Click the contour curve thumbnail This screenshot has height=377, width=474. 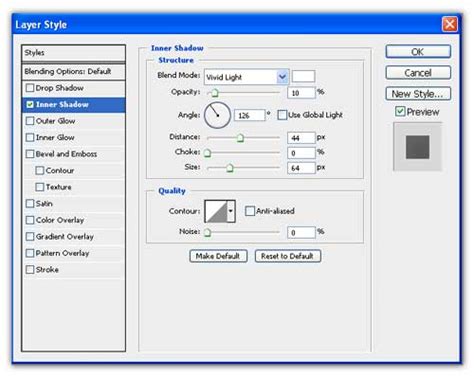point(216,211)
